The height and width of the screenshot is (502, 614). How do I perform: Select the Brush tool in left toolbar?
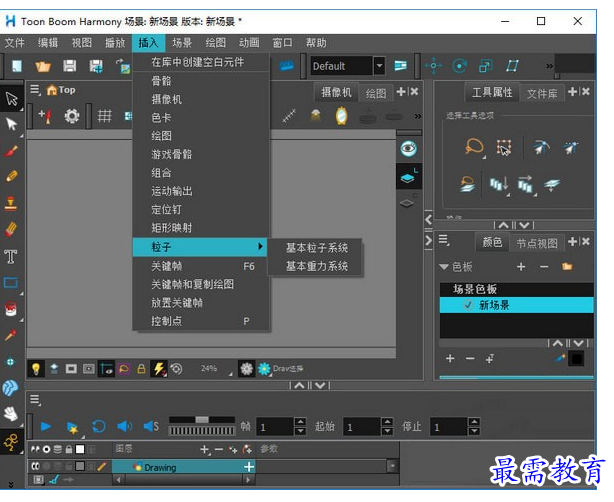(x=11, y=151)
